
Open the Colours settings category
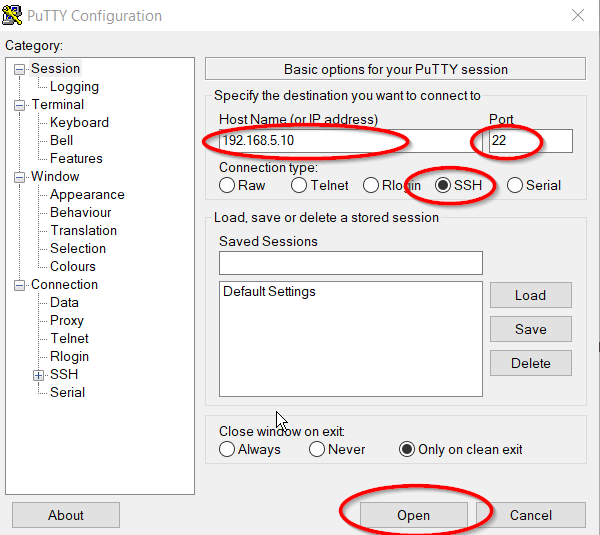pos(73,267)
